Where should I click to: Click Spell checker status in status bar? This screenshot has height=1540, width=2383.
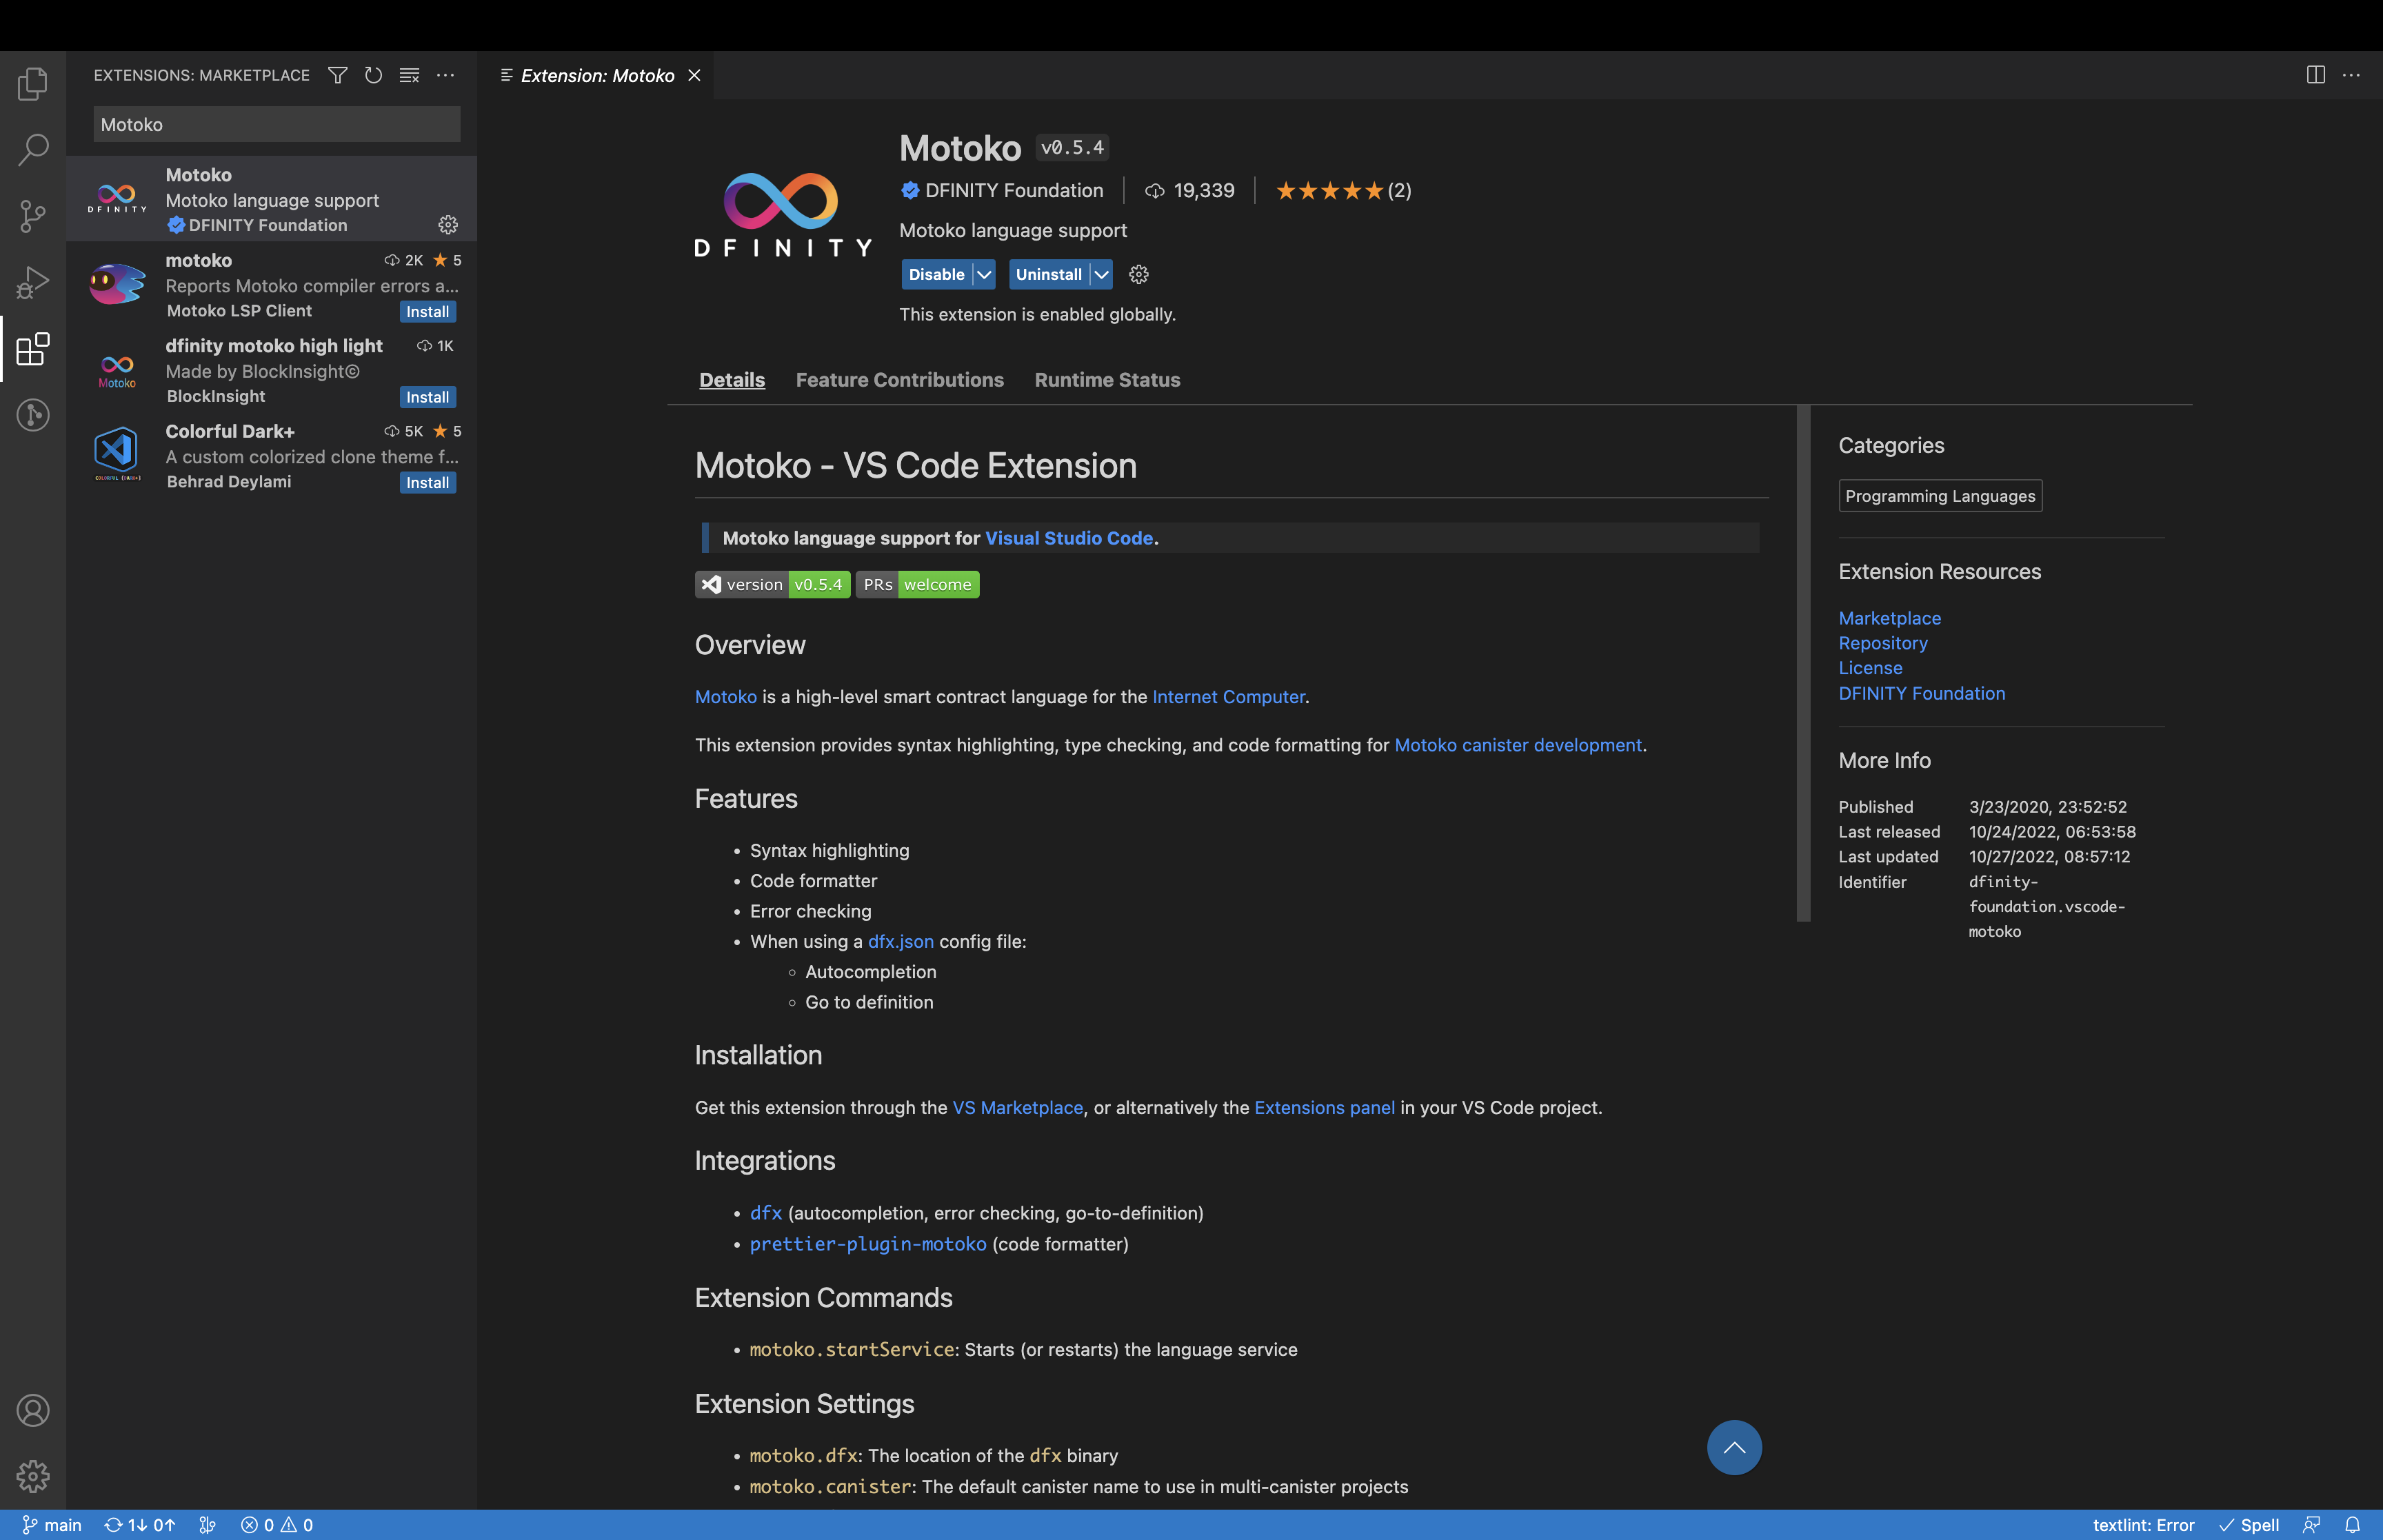[2250, 1525]
